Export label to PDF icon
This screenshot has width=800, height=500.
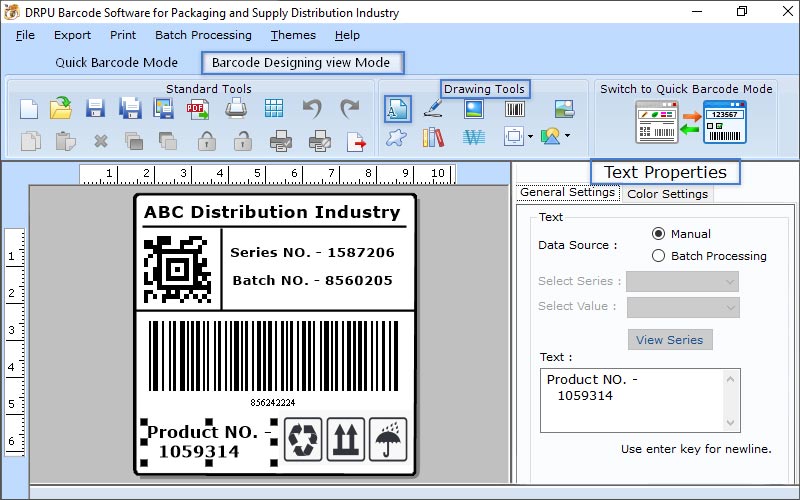coord(198,109)
